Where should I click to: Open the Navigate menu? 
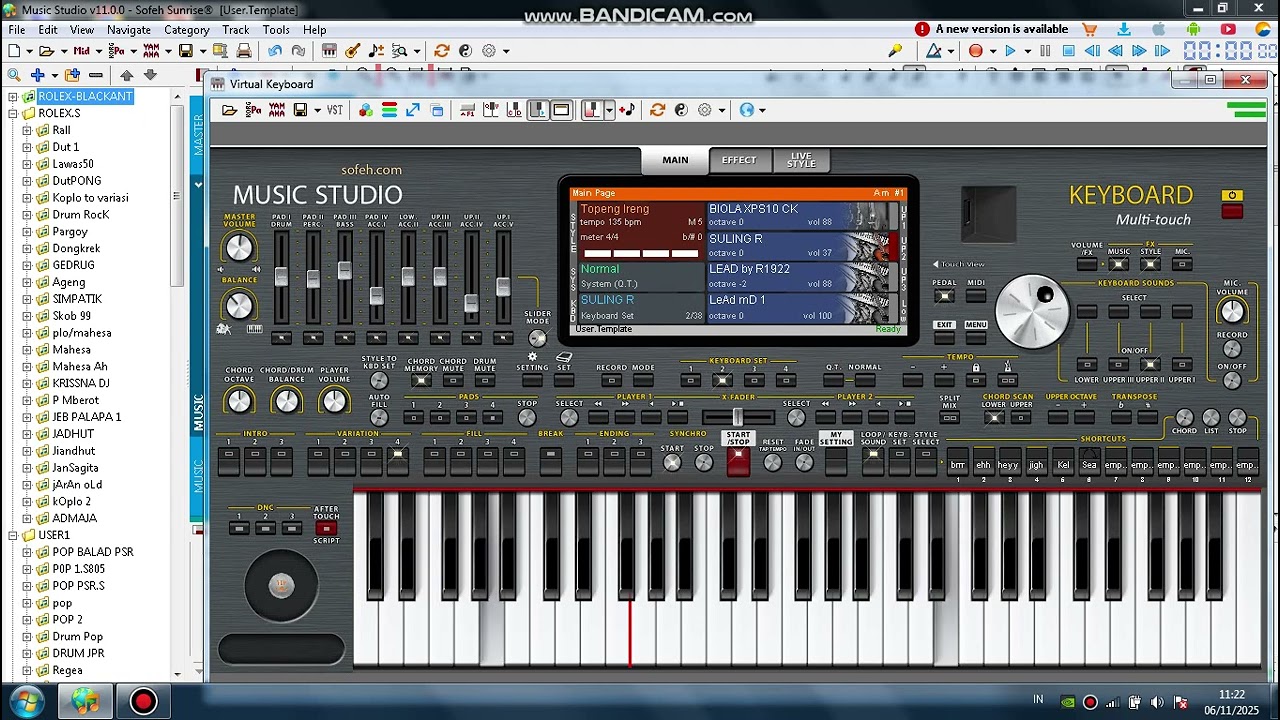[128, 30]
